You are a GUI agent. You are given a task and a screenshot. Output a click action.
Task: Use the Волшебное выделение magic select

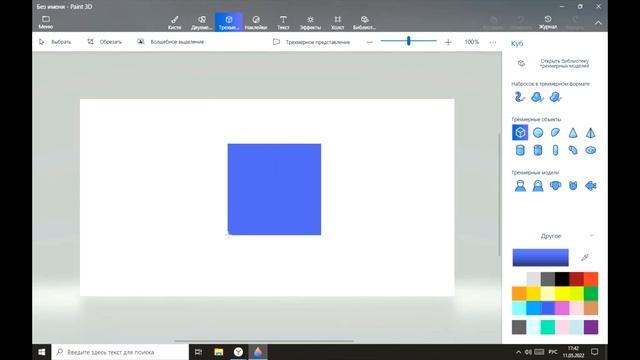coord(171,42)
